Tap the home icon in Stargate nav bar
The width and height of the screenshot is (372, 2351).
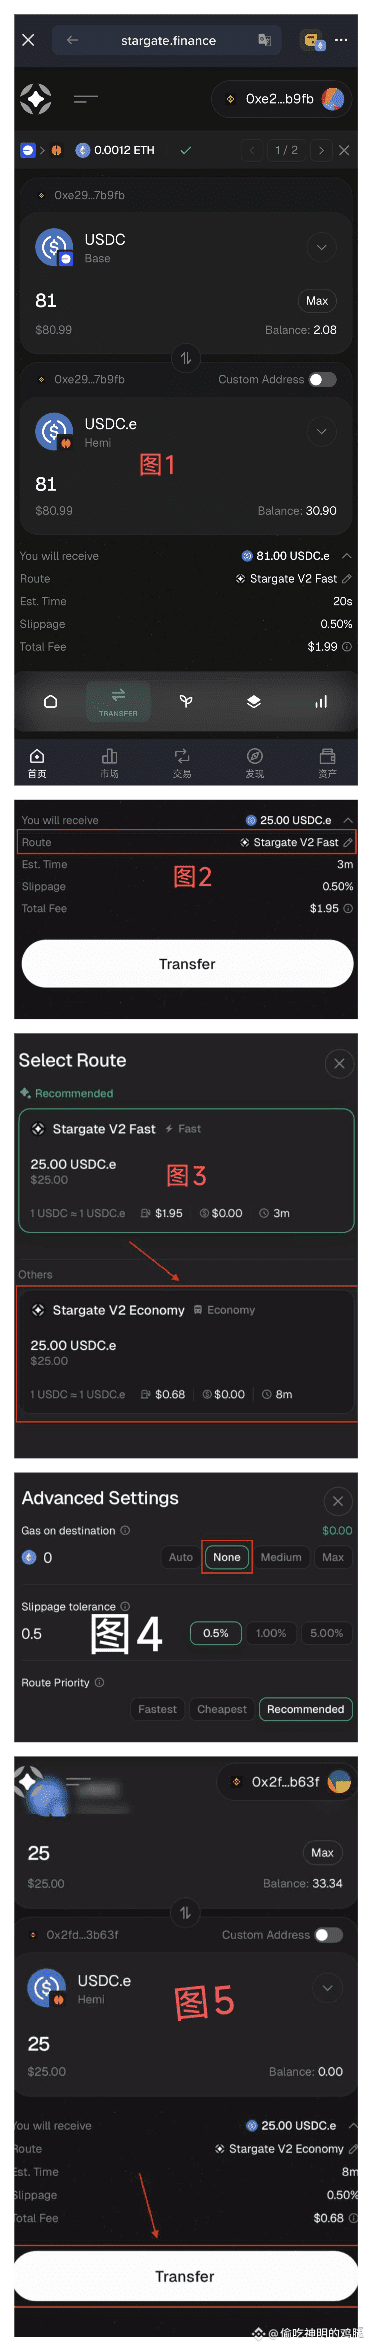[x=50, y=701]
